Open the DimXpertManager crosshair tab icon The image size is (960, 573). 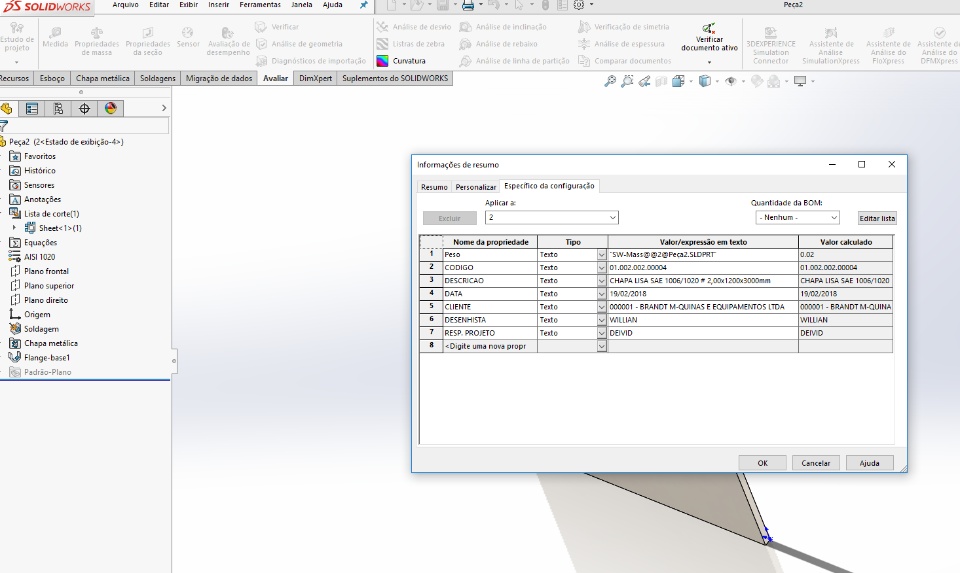click(x=84, y=108)
